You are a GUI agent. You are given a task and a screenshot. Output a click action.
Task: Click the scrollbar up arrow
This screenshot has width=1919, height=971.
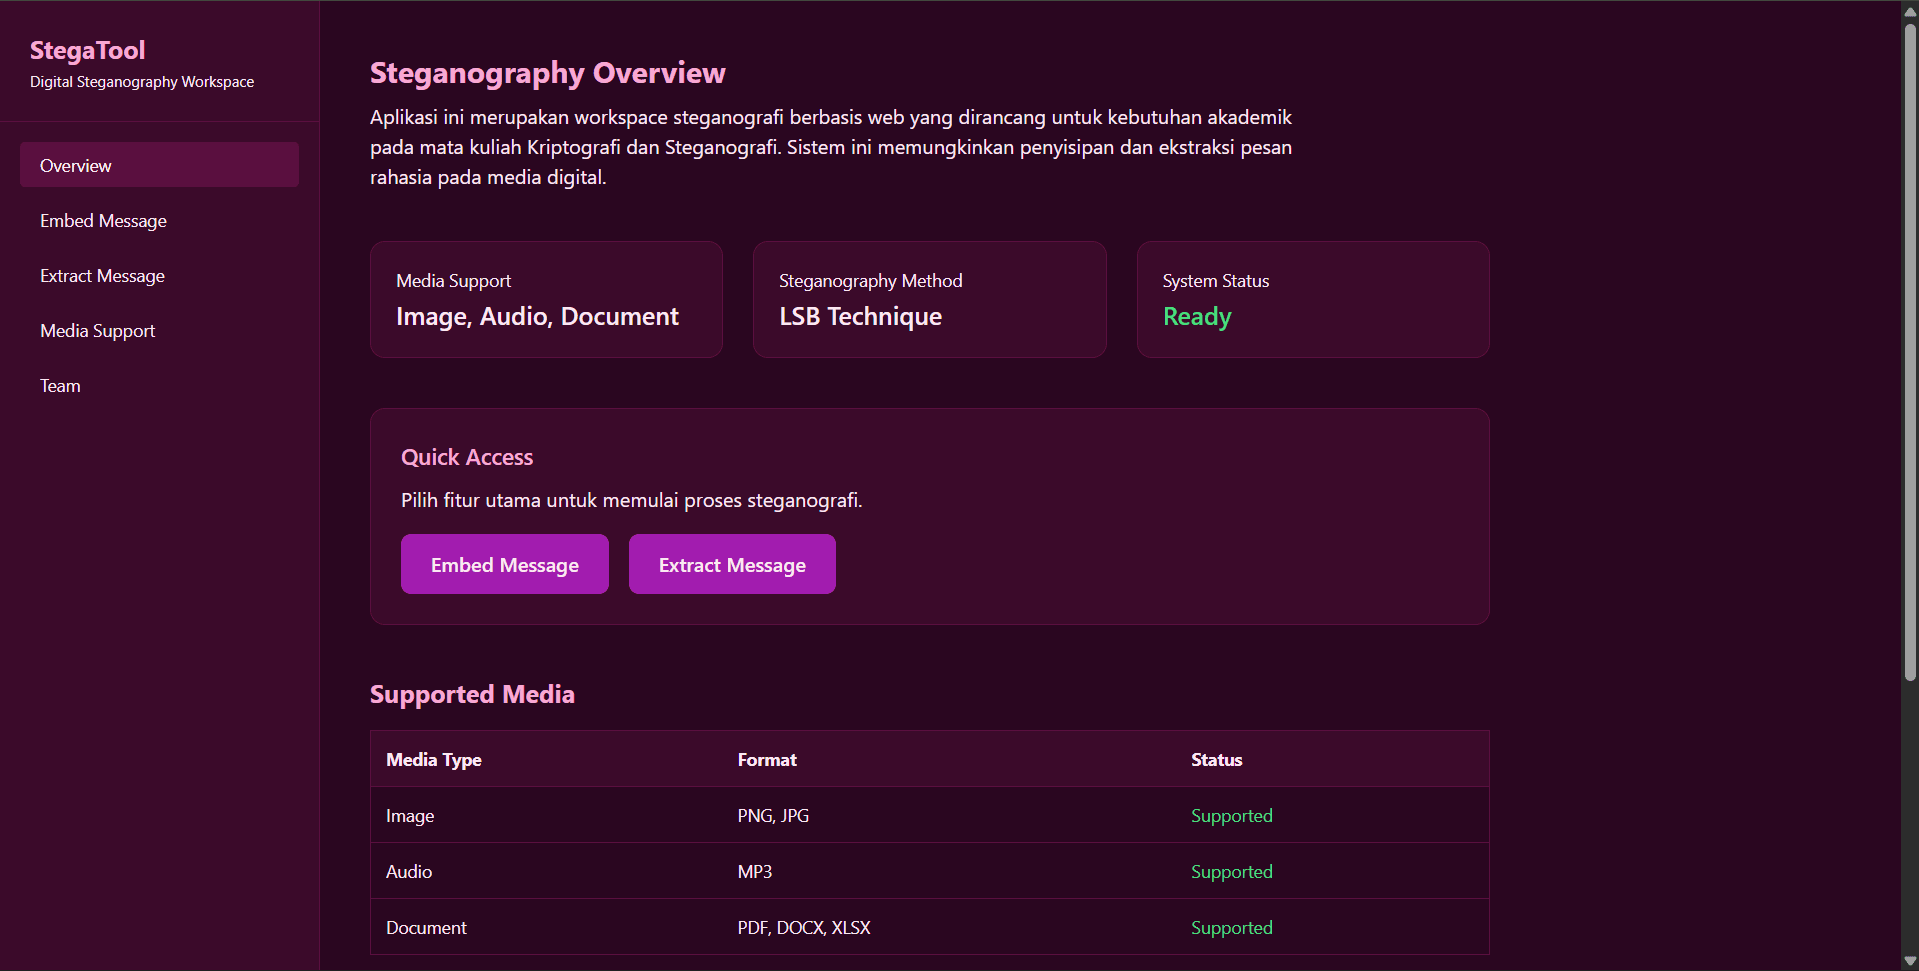(x=1910, y=11)
